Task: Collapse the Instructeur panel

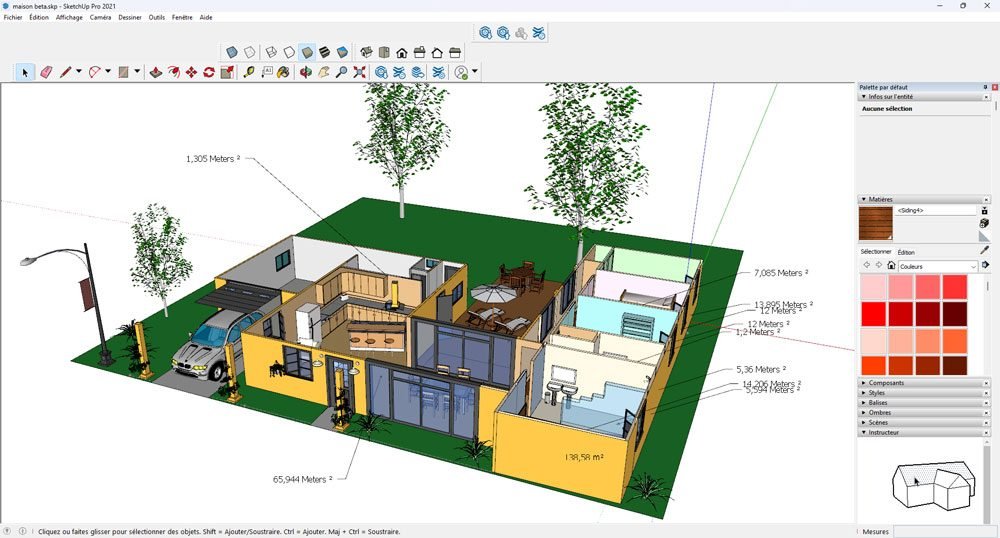Action: 923,432
